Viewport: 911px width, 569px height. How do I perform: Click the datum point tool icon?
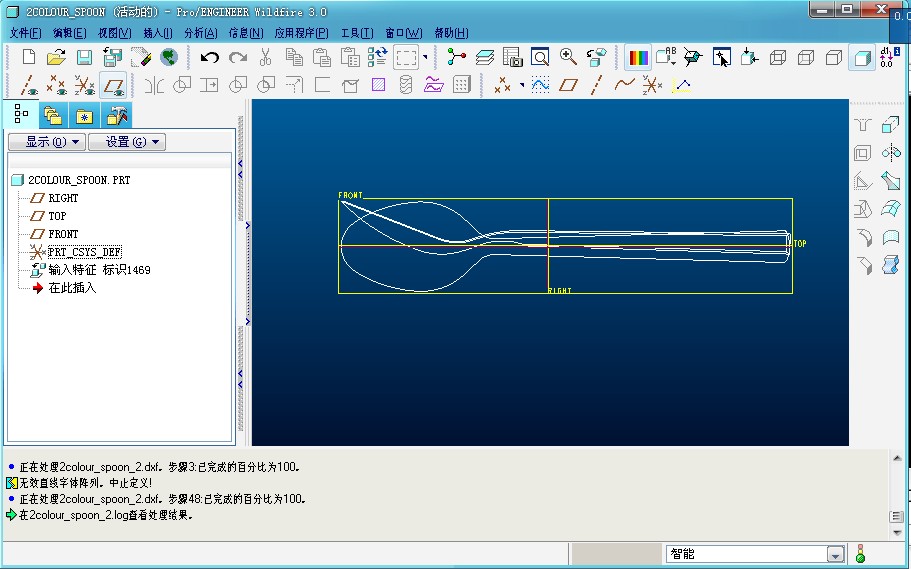[x=503, y=85]
